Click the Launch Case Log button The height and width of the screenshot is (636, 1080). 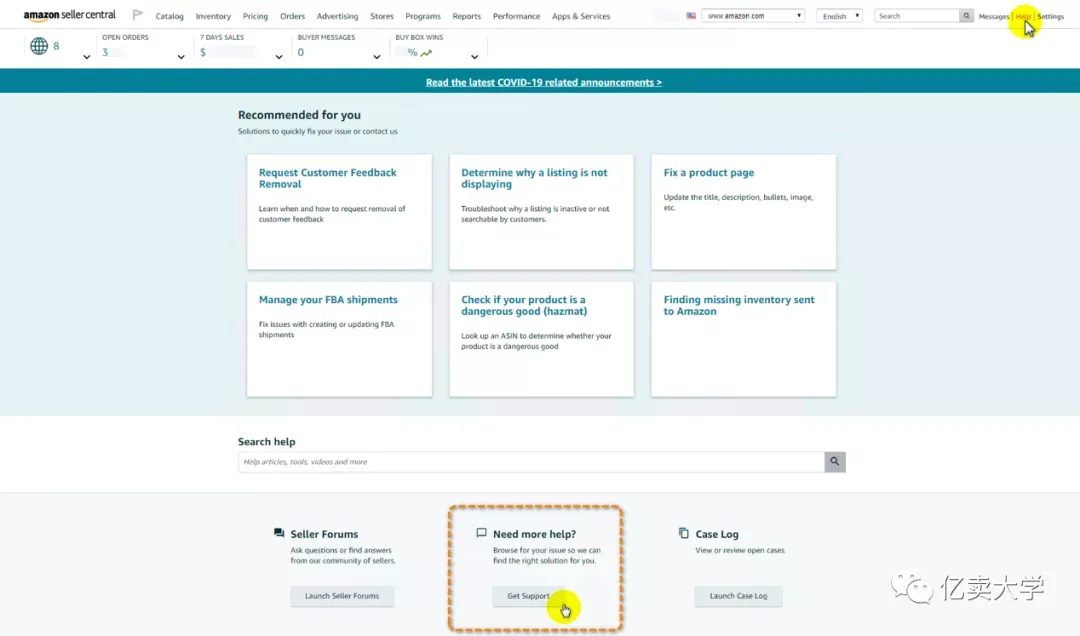point(738,596)
